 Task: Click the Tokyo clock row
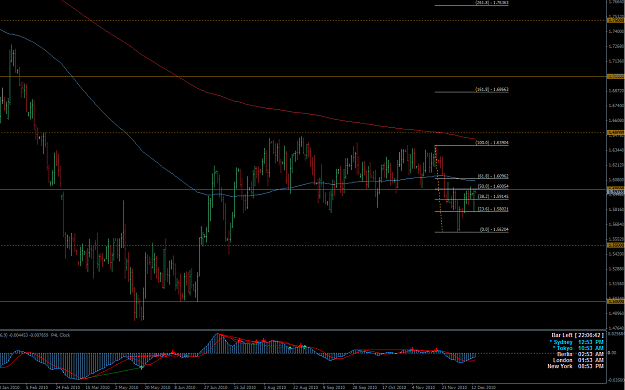[x=578, y=348]
